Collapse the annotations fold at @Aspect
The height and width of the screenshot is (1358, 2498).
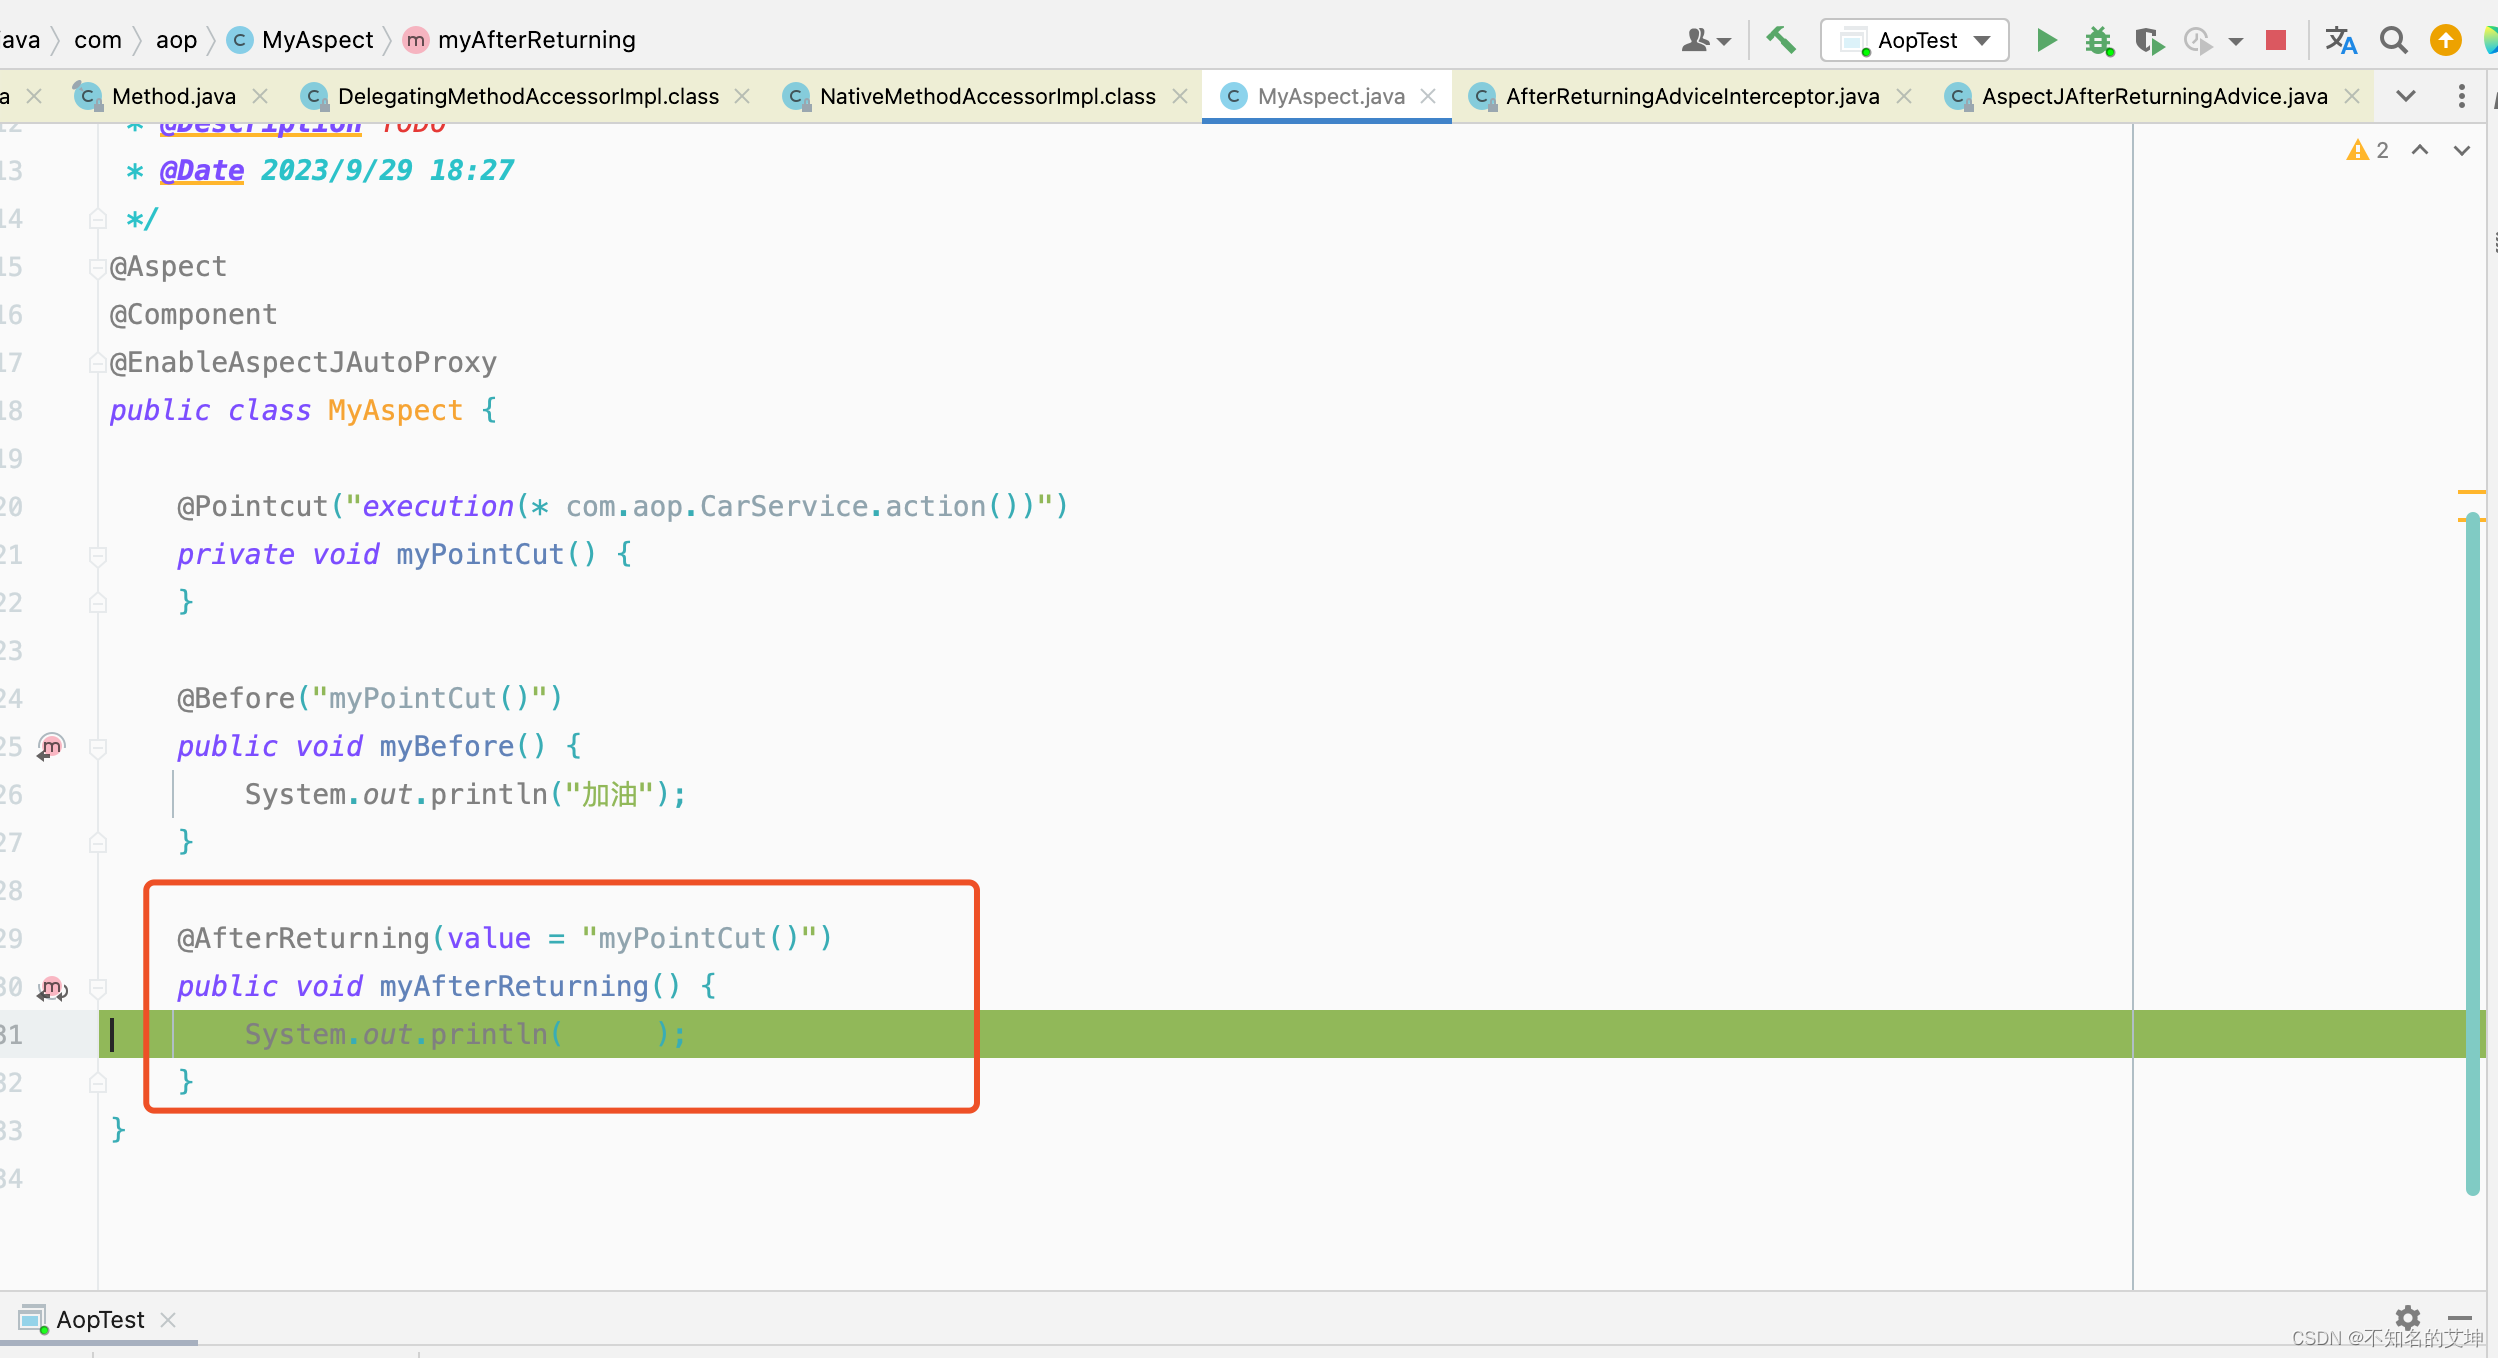click(98, 267)
